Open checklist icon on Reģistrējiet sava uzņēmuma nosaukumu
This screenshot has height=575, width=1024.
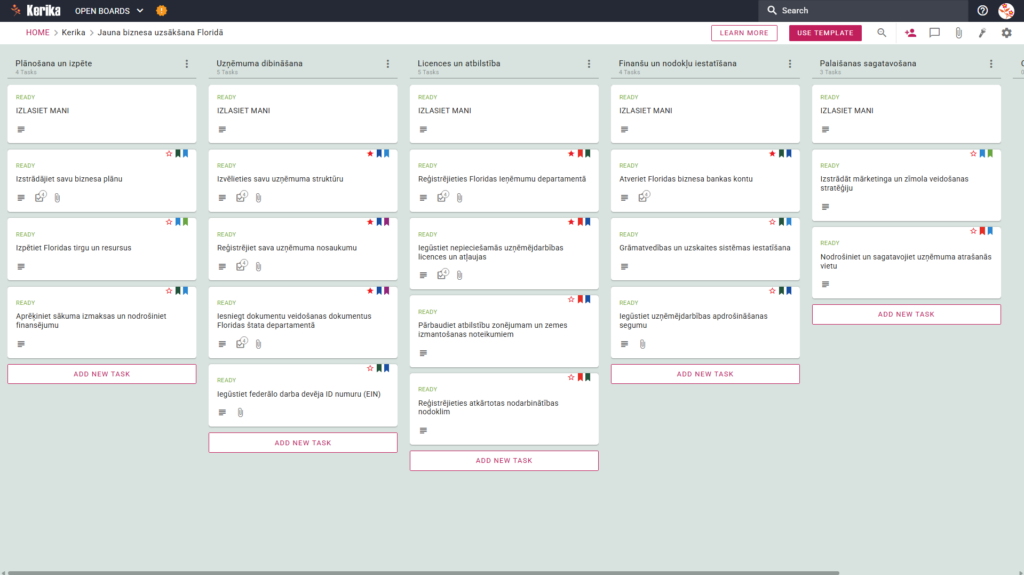242,265
